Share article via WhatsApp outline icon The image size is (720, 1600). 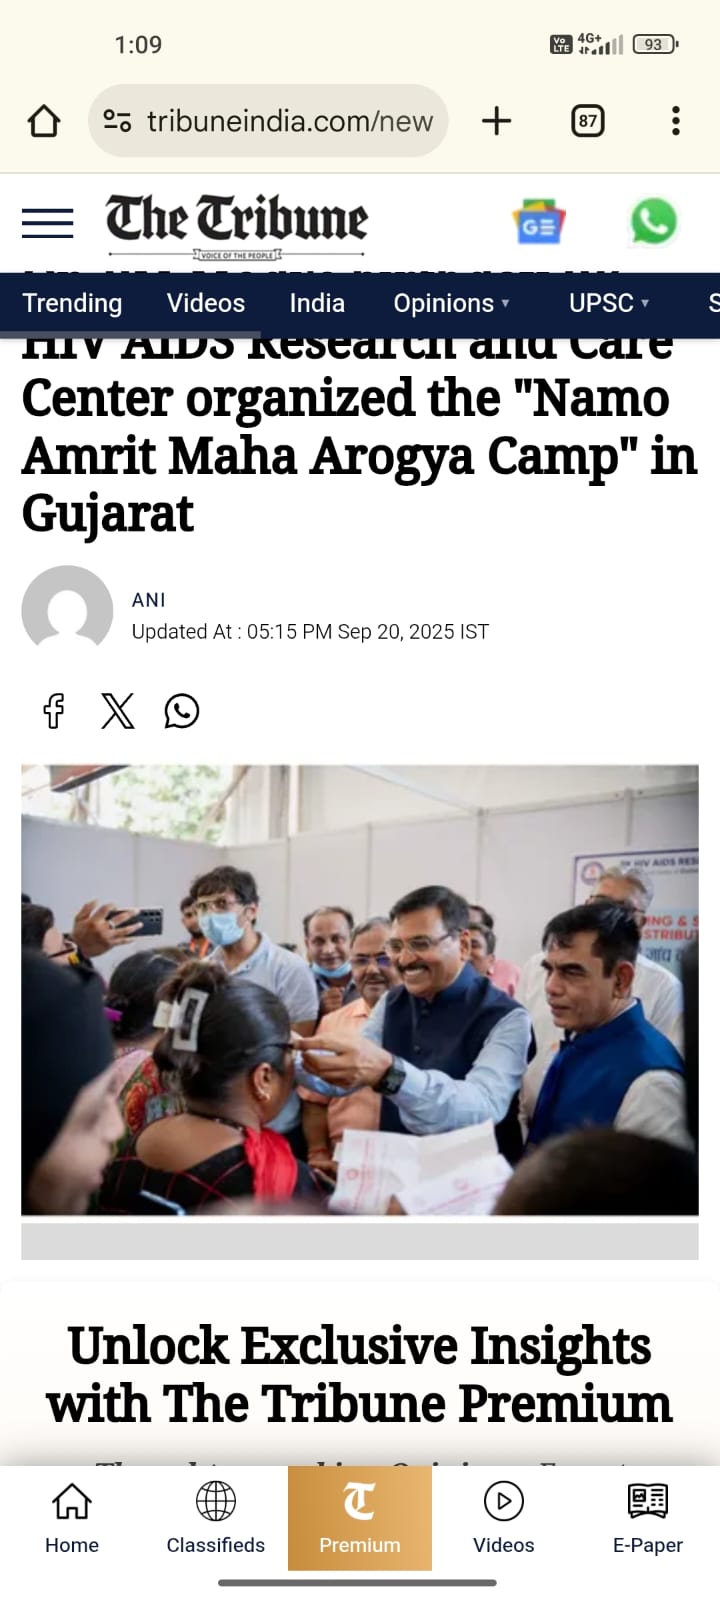182,711
